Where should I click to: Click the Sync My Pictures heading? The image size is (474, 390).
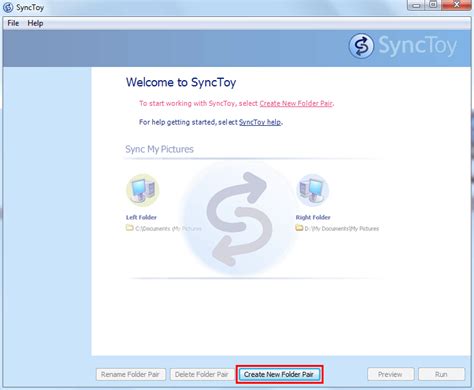pos(159,149)
